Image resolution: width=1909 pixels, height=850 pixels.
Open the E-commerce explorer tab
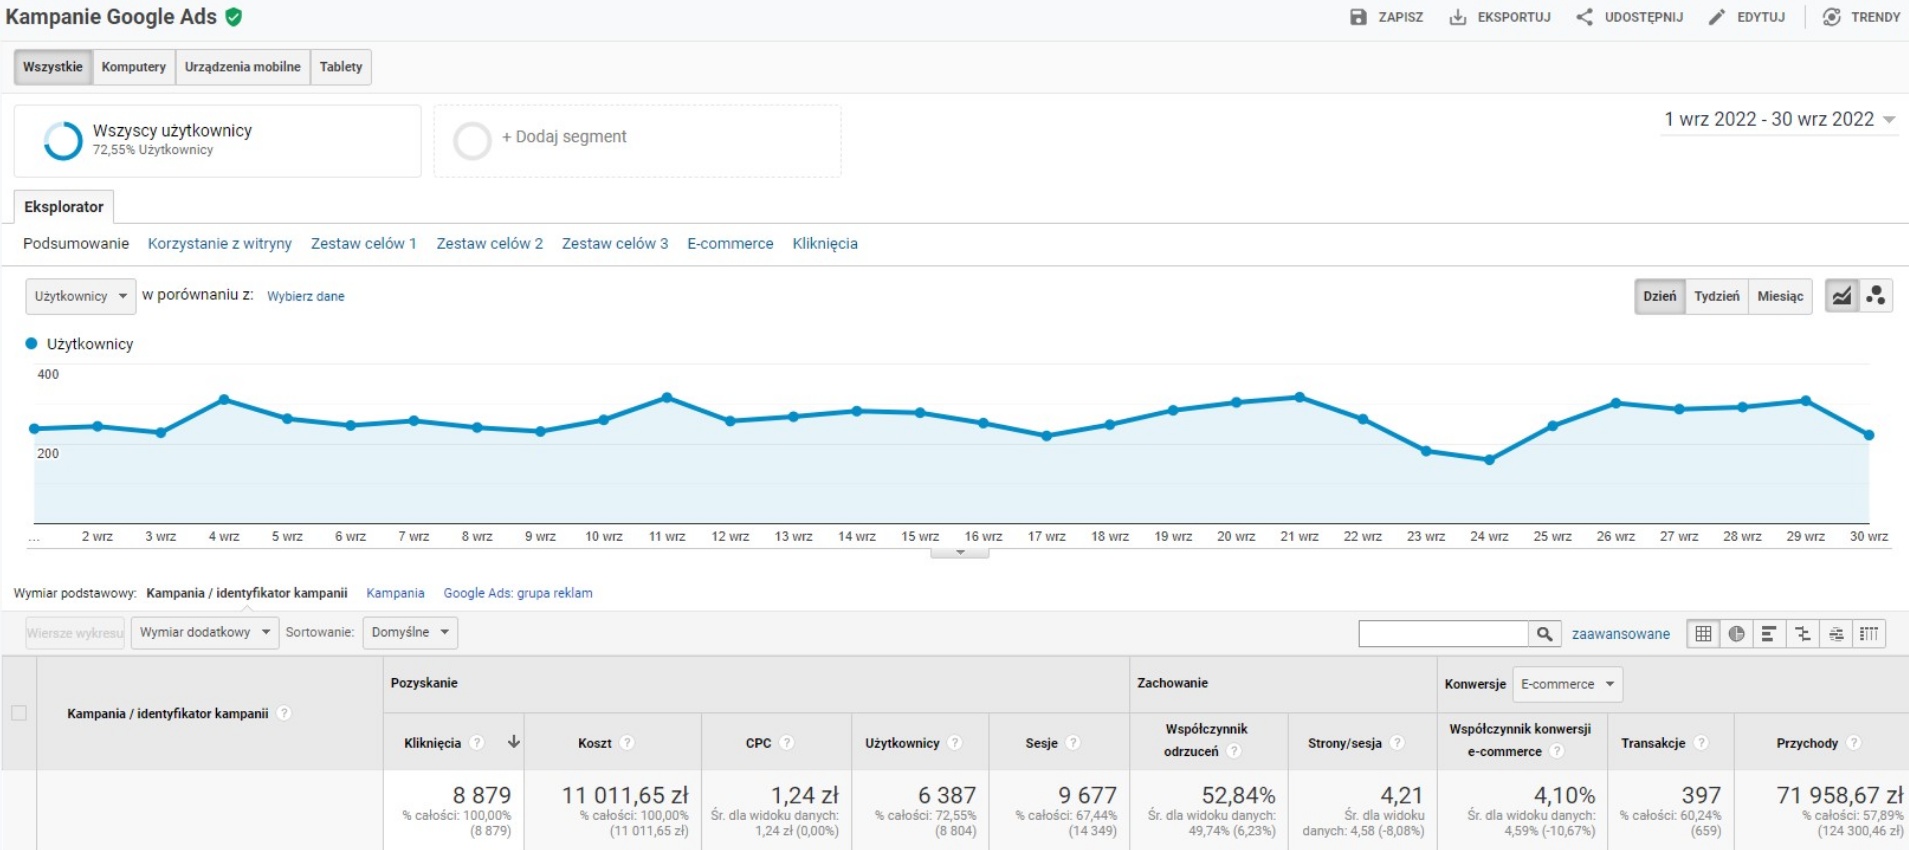pyautogui.click(x=730, y=243)
